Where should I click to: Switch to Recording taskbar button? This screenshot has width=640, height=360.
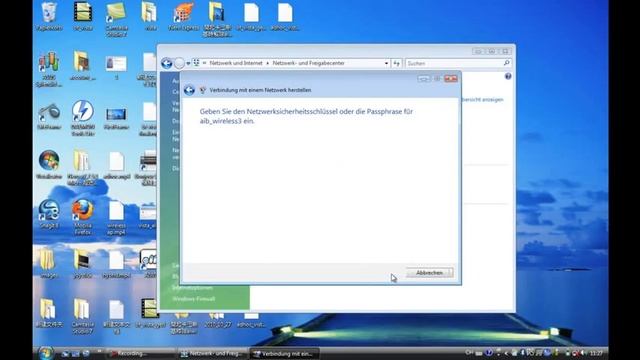point(140,353)
